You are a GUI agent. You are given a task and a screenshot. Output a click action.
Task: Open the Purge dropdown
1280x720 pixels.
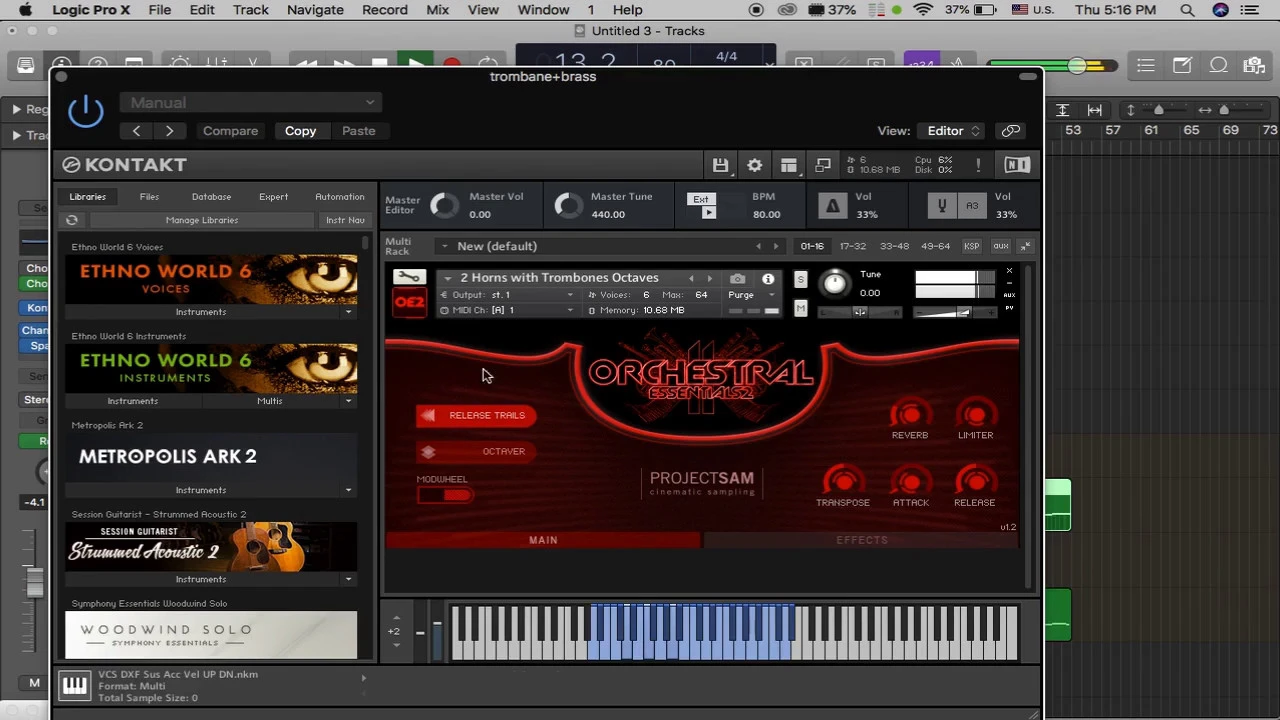pos(751,295)
